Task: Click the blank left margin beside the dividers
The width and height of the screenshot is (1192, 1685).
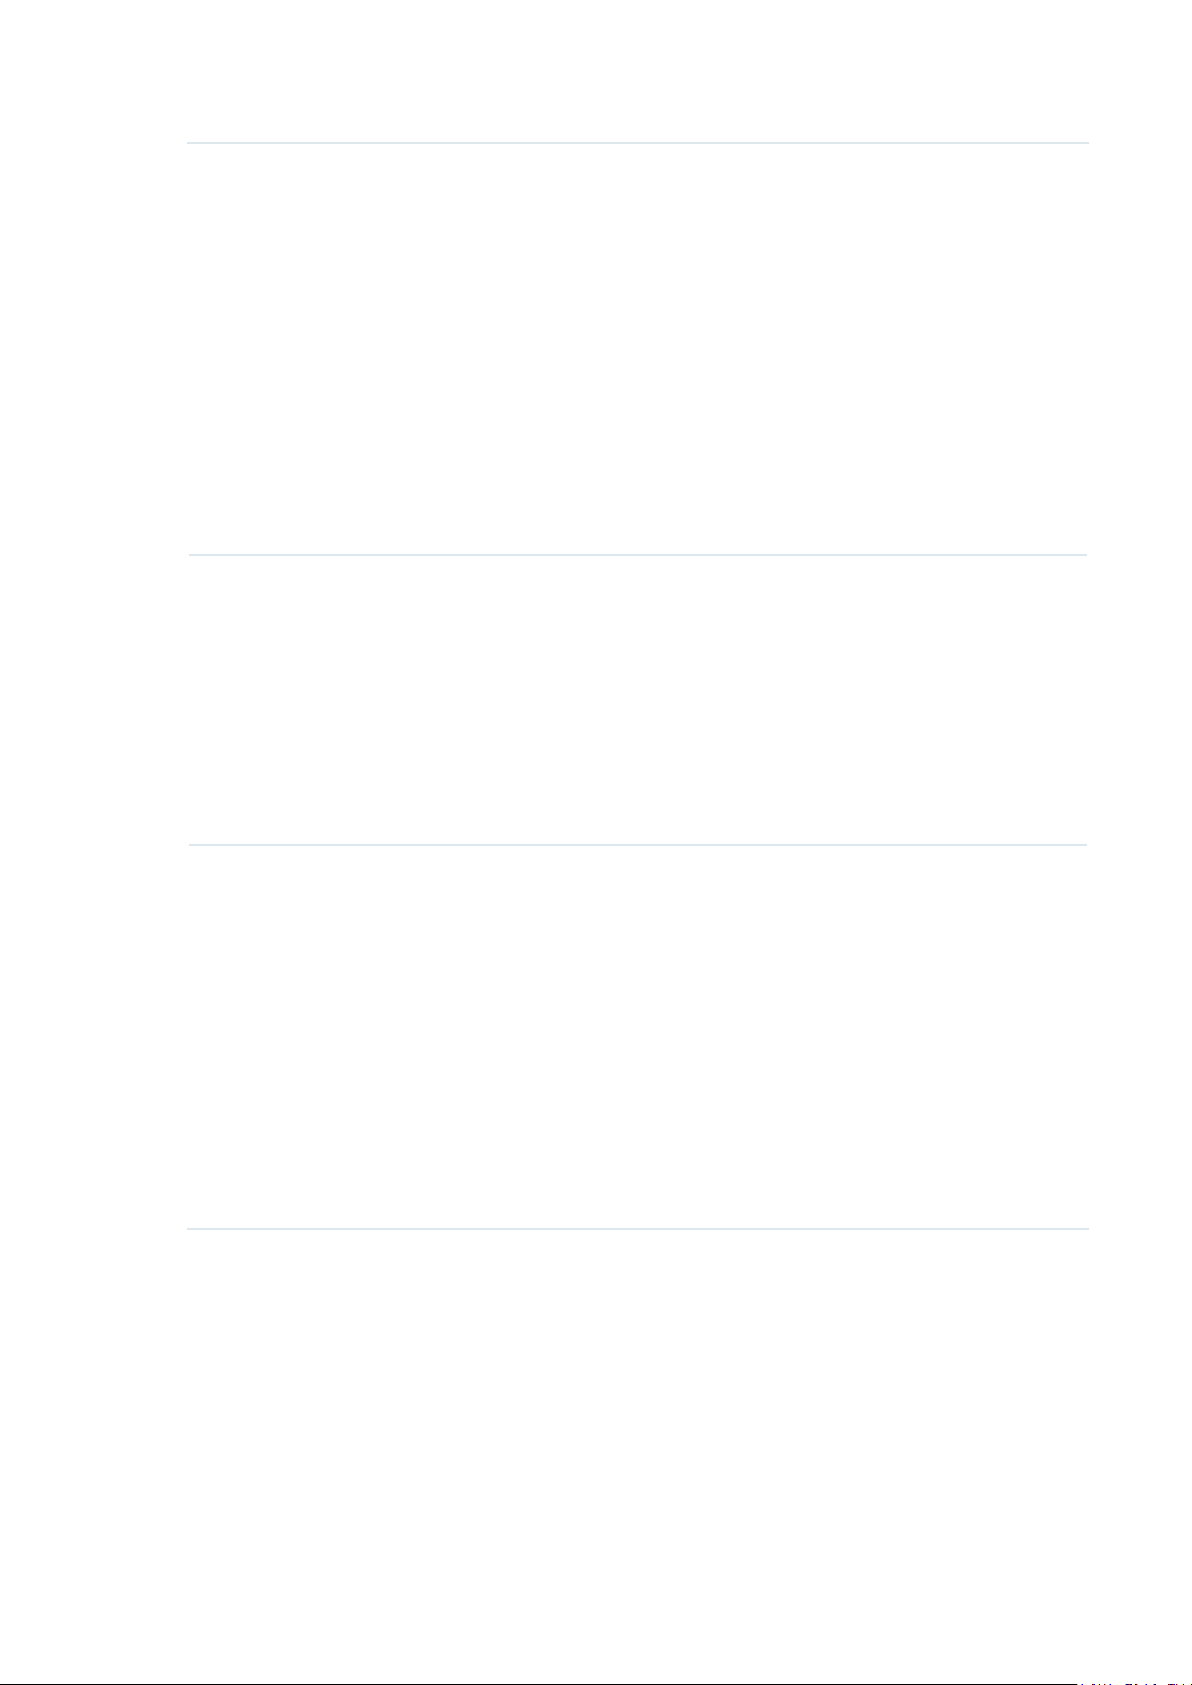Action: coord(93,842)
